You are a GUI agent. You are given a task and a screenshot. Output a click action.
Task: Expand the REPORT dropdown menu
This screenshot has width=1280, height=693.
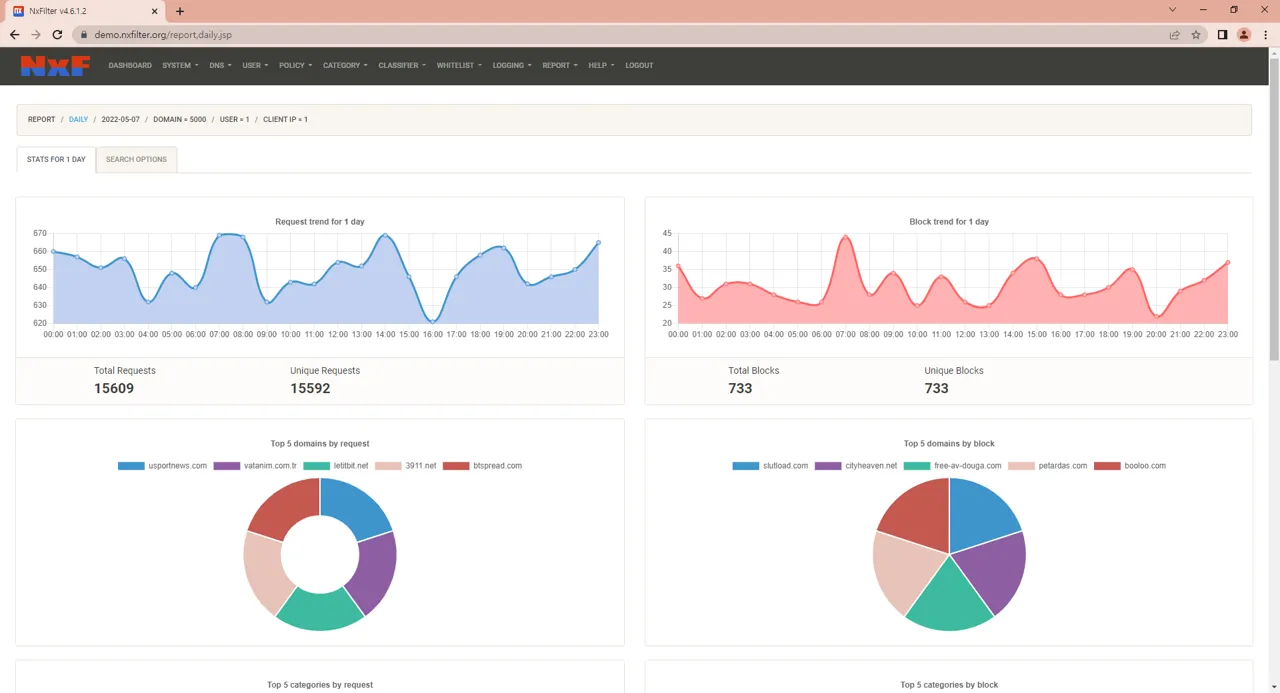point(559,66)
